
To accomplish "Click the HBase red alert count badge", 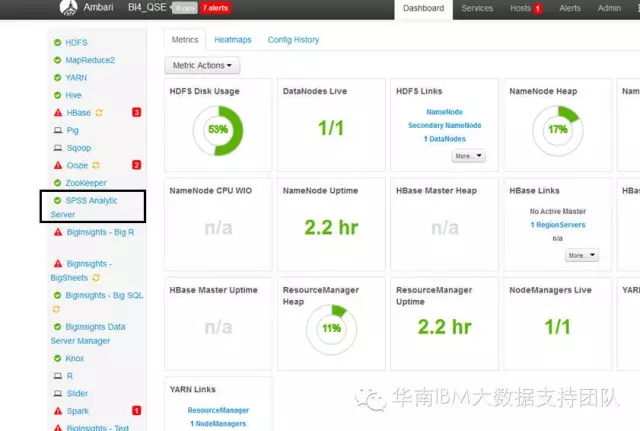I will coord(136,112).
